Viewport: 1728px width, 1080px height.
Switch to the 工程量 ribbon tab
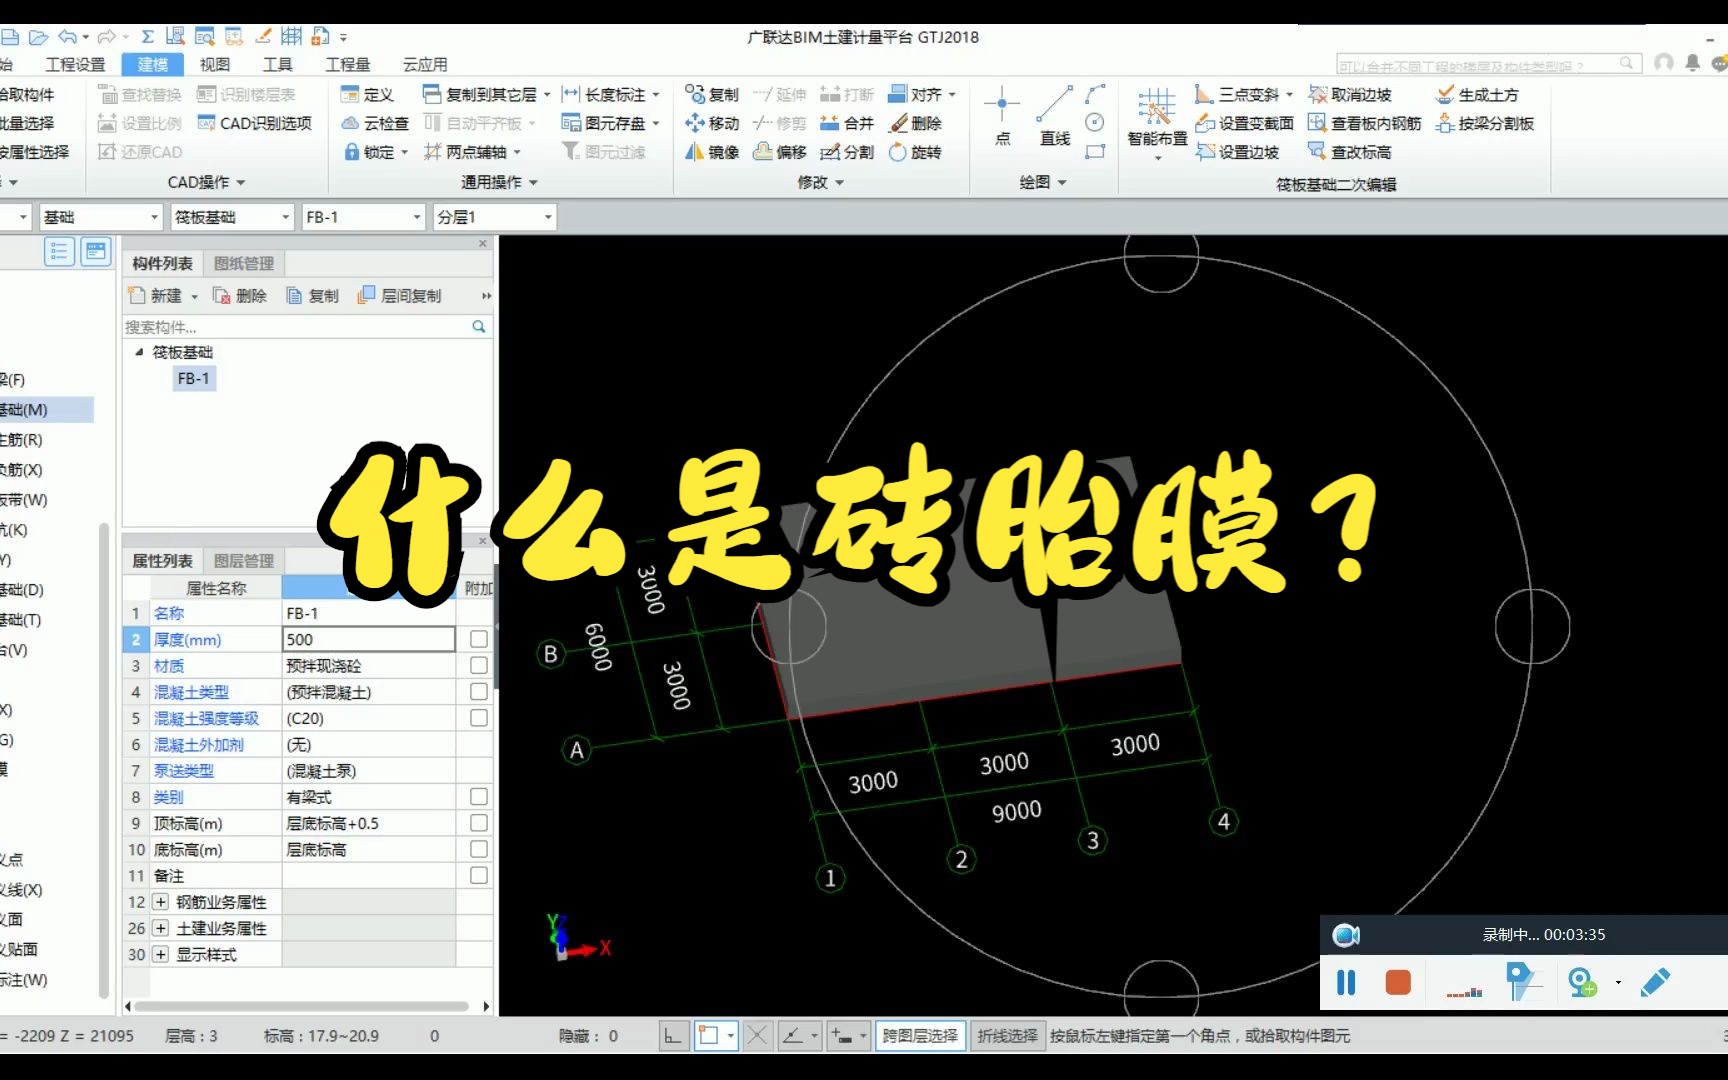pyautogui.click(x=347, y=64)
